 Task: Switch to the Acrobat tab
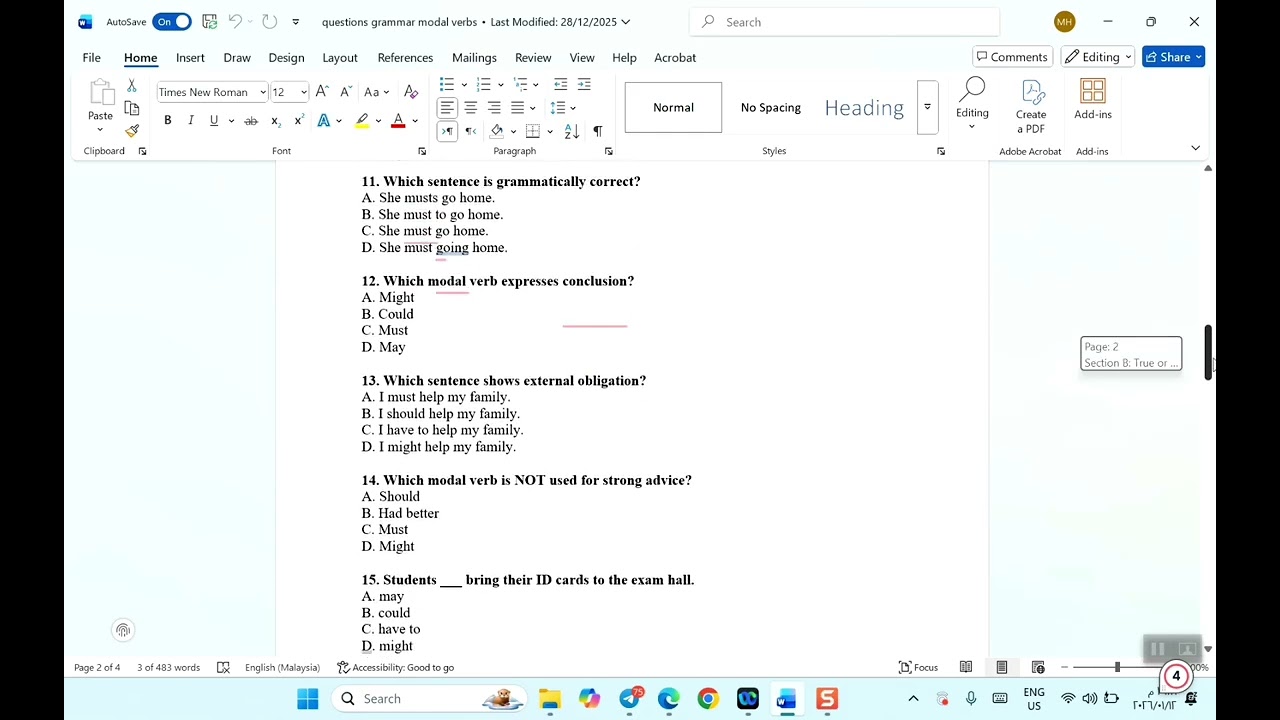[x=675, y=57]
